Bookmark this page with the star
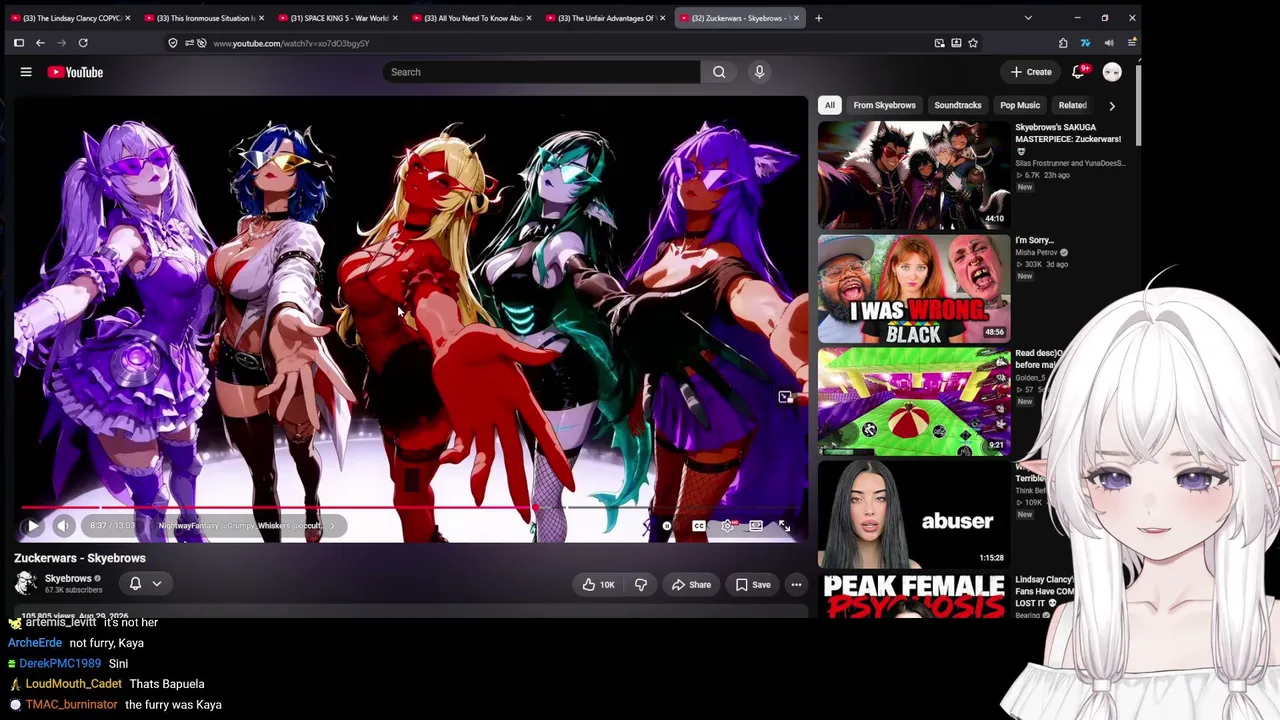 [x=973, y=43]
